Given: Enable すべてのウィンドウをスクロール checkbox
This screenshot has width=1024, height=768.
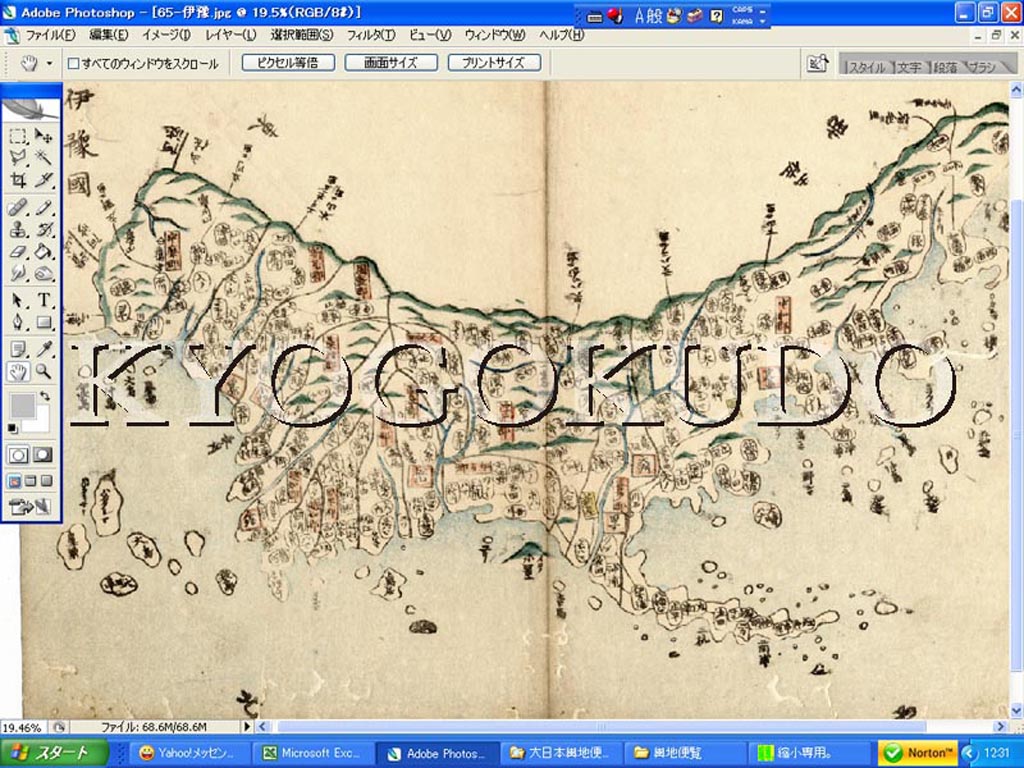Looking at the screenshot, I should click(x=74, y=63).
